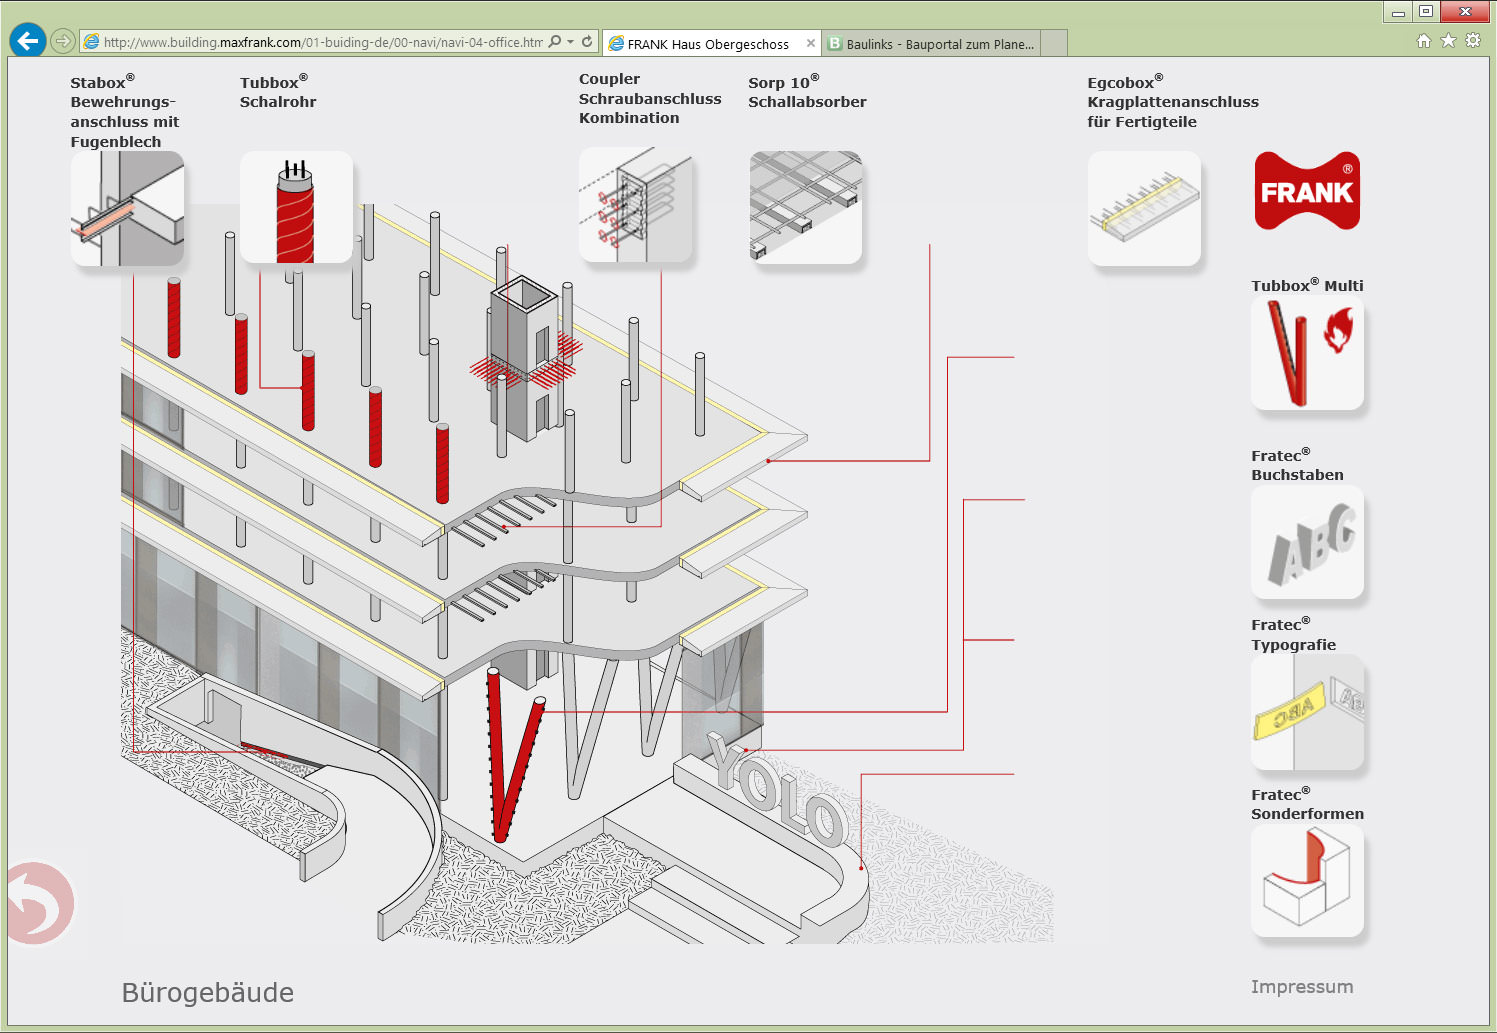Minimize the browser window
1497x1033 pixels.
pyautogui.click(x=1398, y=12)
